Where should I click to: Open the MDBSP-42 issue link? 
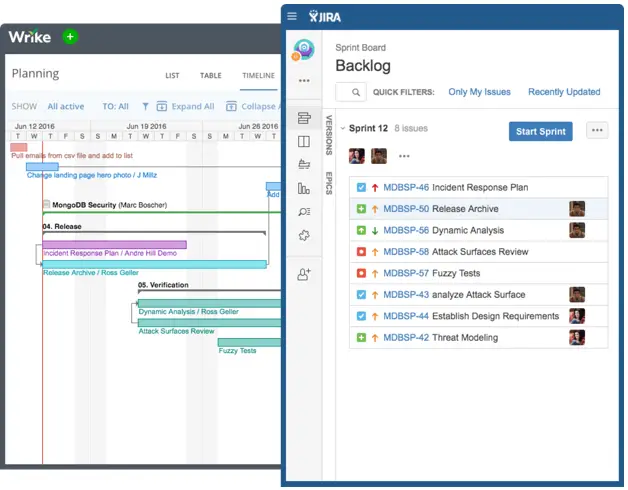pos(406,338)
